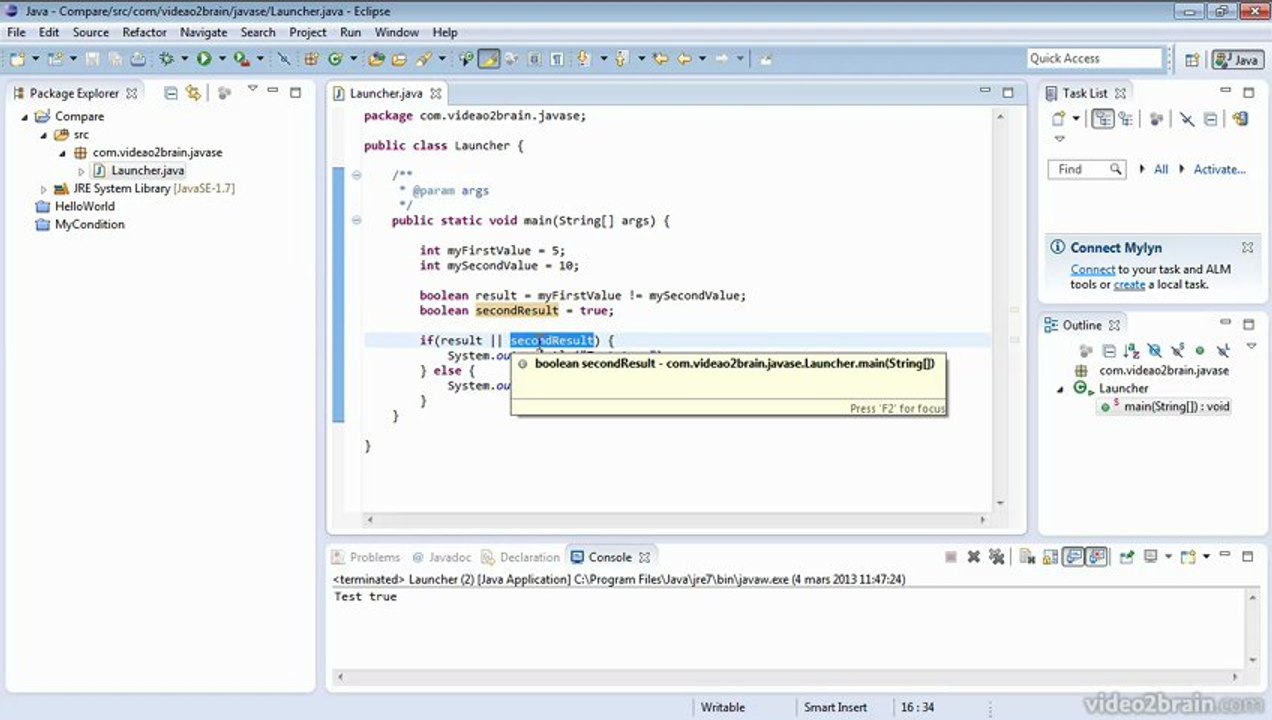Image resolution: width=1272 pixels, height=720 pixels.
Task: Click the Debug bug icon in toolbar
Action: [x=166, y=59]
